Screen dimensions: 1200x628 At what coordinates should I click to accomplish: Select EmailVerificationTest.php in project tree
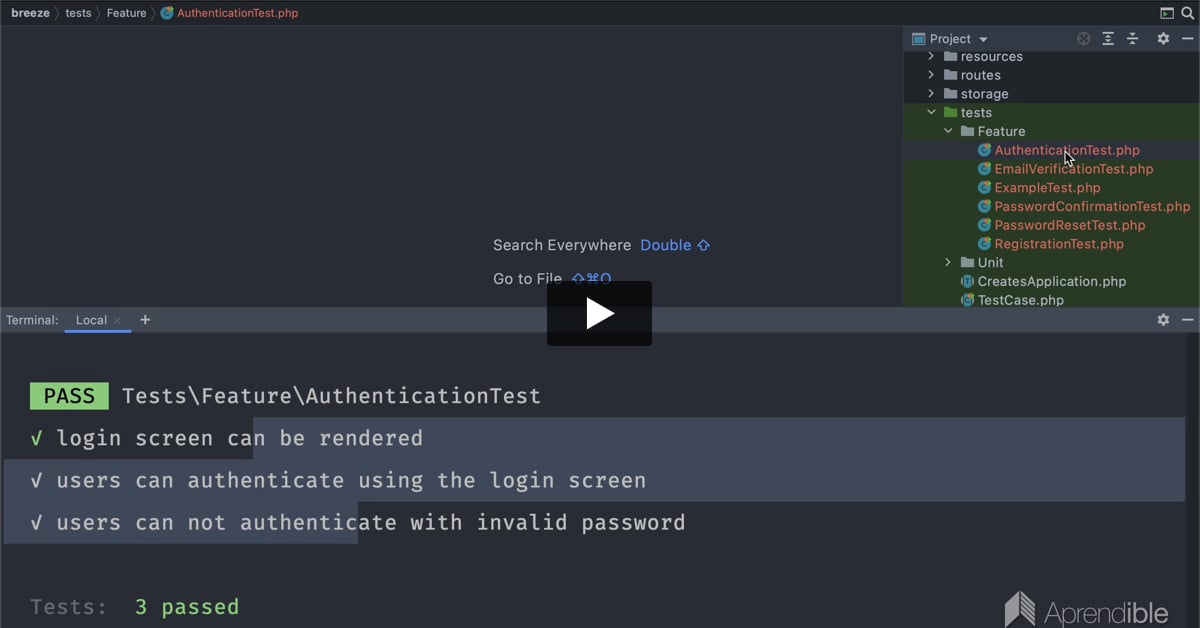click(1074, 169)
